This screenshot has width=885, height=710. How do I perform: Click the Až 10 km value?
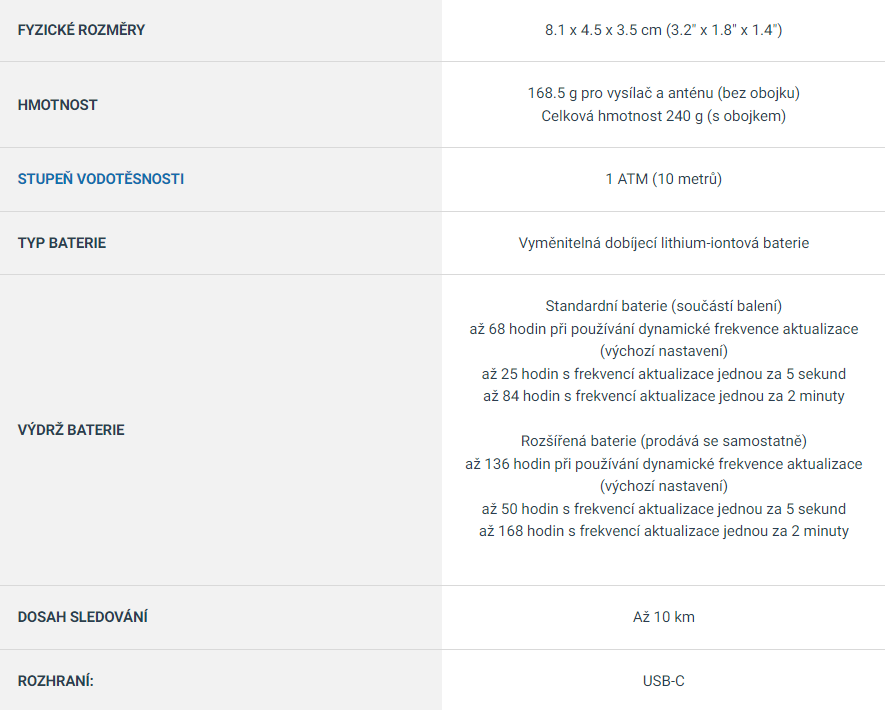[x=663, y=617]
